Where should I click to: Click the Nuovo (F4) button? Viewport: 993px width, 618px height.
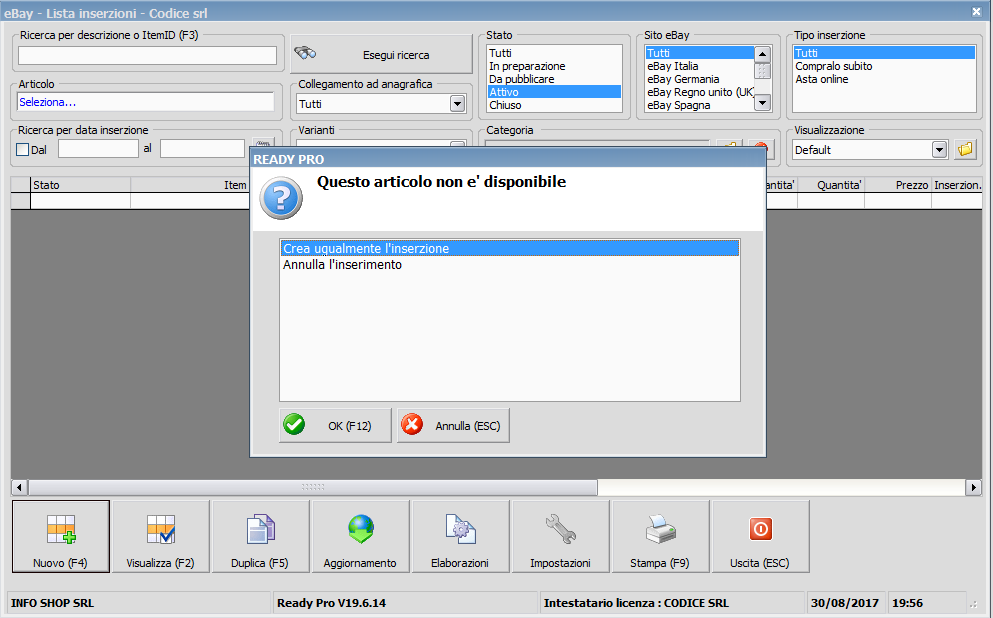61,536
